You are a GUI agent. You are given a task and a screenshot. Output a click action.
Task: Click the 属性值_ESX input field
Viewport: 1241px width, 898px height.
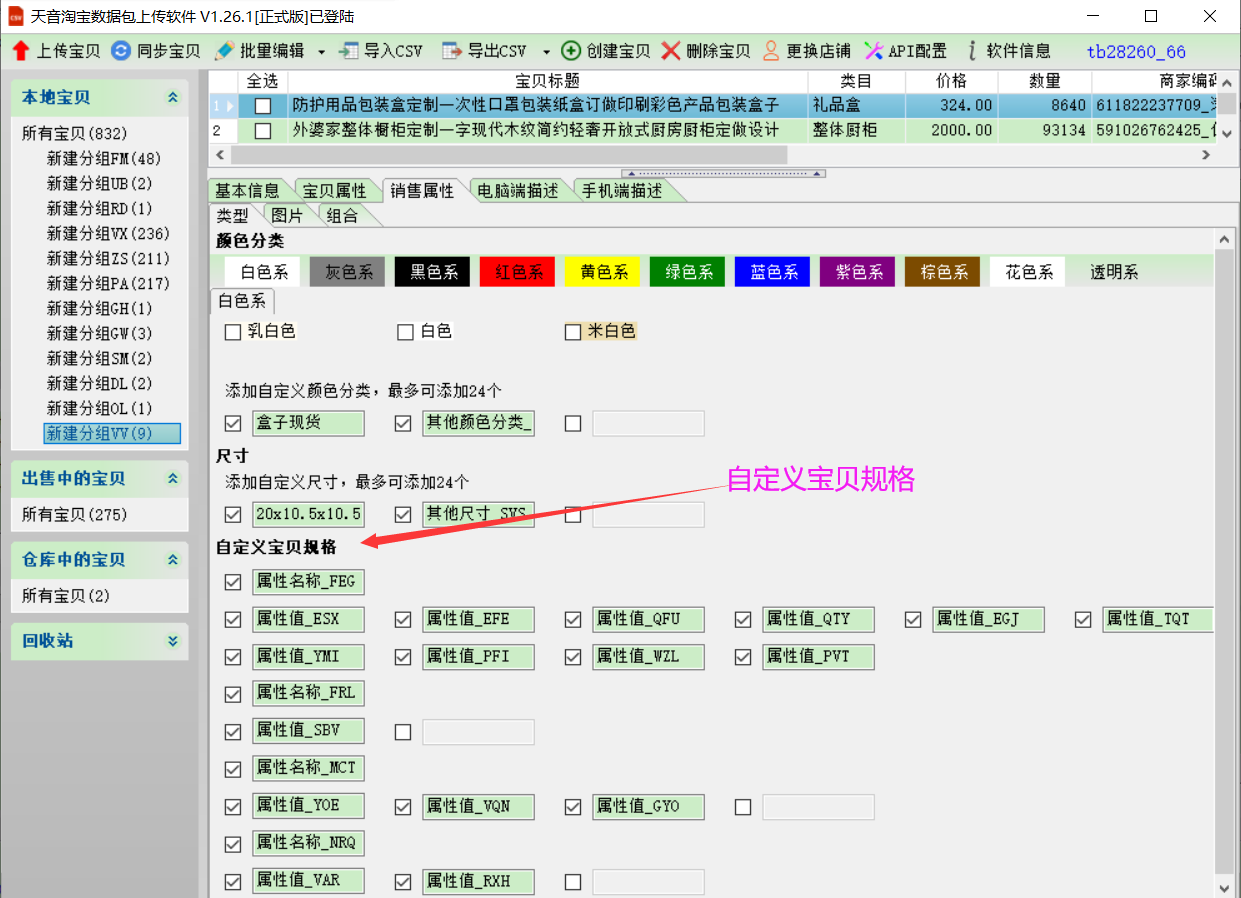[x=308, y=620]
